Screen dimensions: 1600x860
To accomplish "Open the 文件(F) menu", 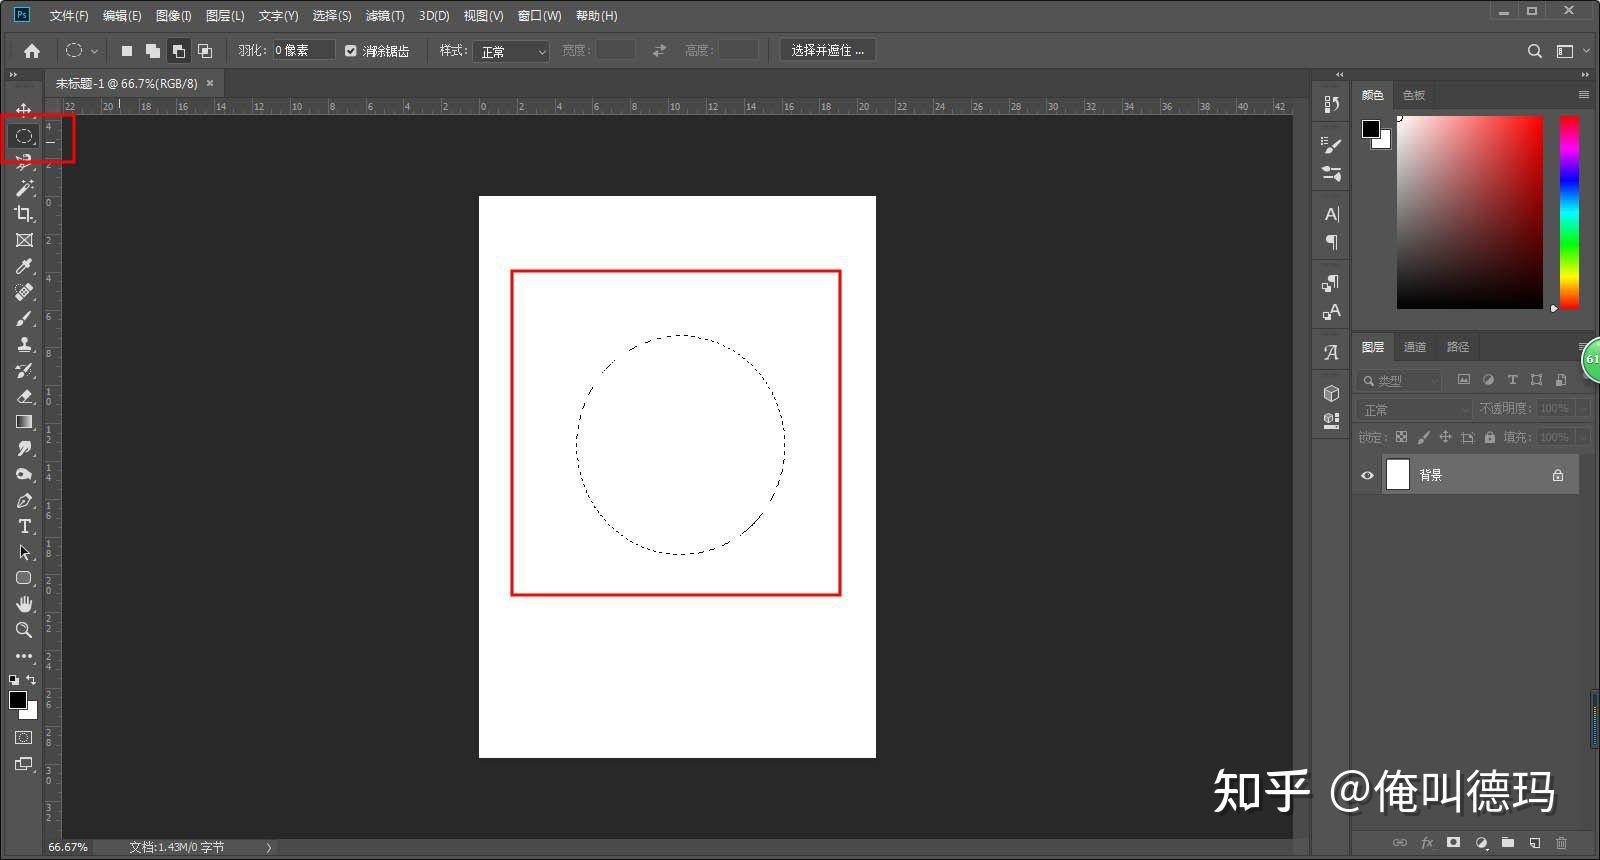I will pos(69,16).
